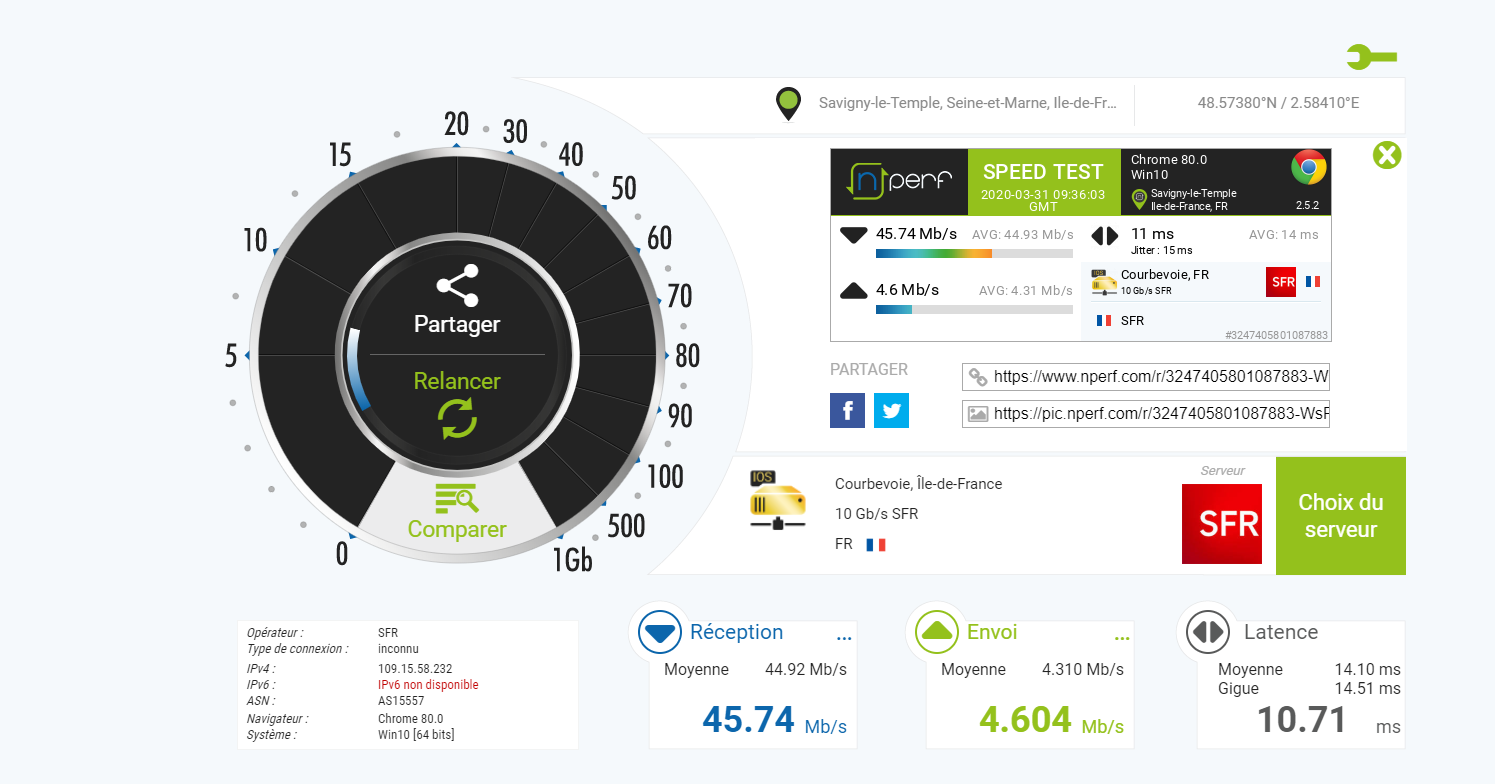The height and width of the screenshot is (784, 1495).
Task: Click the Réception heading
Action: pyautogui.click(x=737, y=632)
